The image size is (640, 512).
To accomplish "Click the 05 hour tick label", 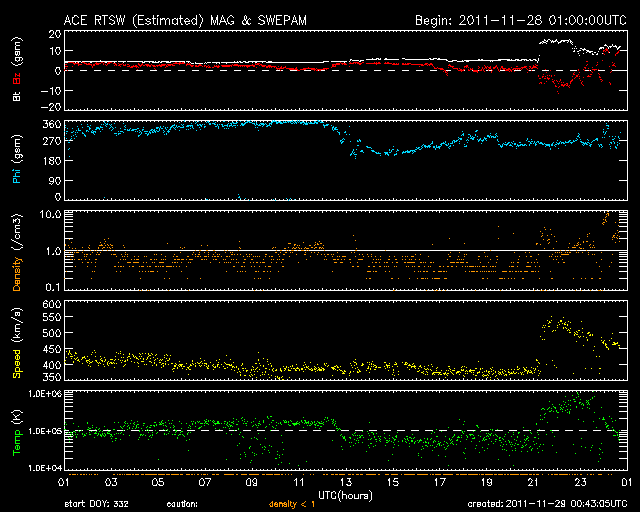I will coord(158,482).
